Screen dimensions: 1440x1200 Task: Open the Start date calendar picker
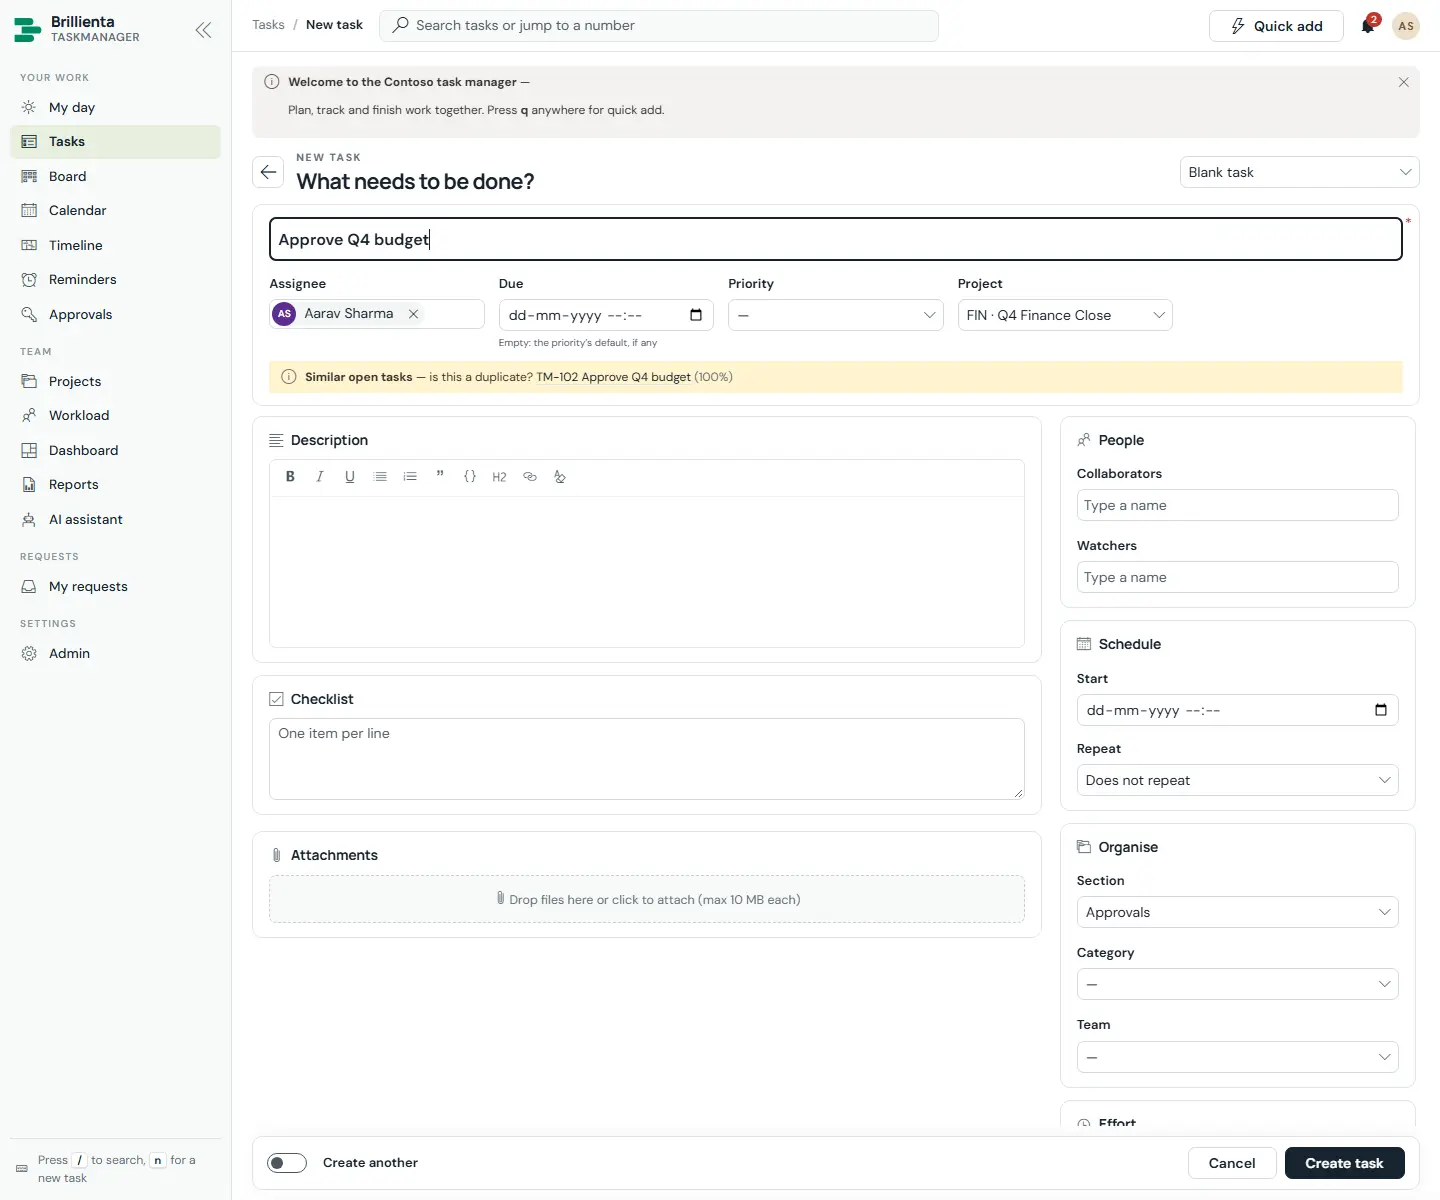pyautogui.click(x=1381, y=710)
